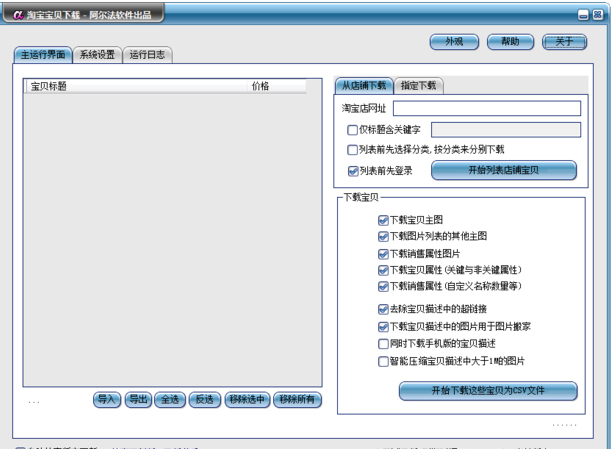Click the 关于 about button
The width and height of the screenshot is (612, 449).
(x=564, y=42)
